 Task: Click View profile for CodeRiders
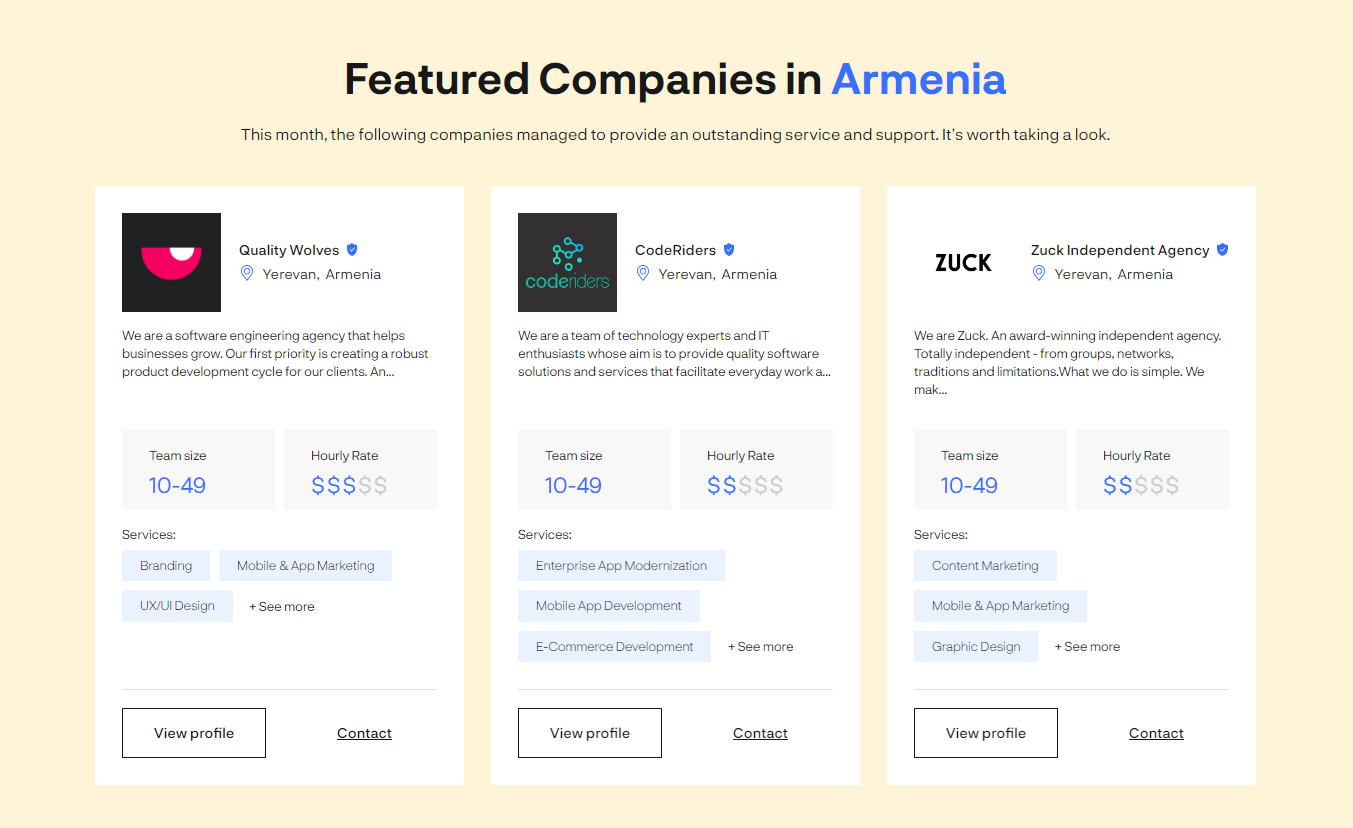click(x=589, y=732)
